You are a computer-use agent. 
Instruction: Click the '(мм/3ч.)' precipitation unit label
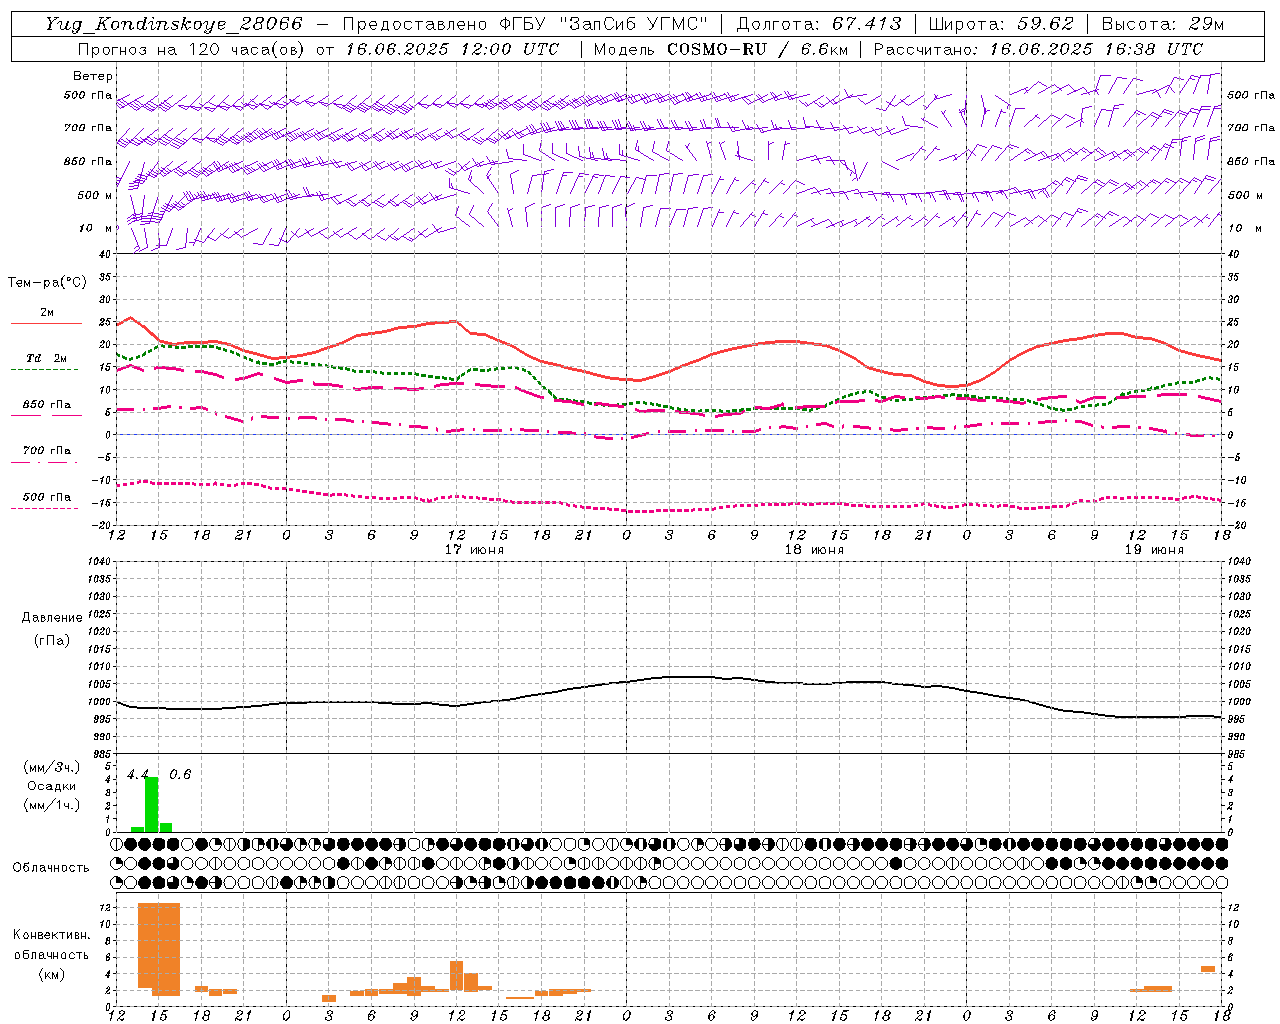[x=52, y=767]
